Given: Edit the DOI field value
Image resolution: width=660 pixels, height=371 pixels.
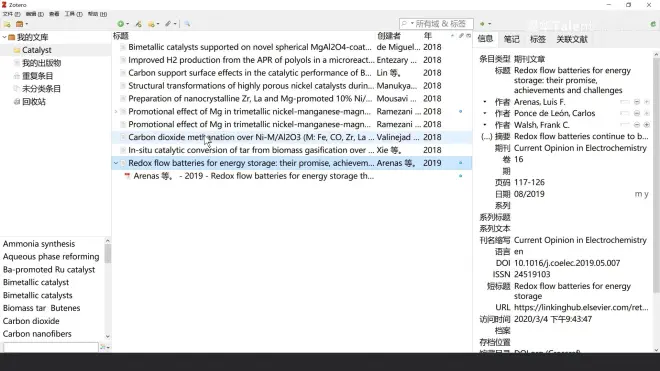Looking at the screenshot, I should 567,263.
